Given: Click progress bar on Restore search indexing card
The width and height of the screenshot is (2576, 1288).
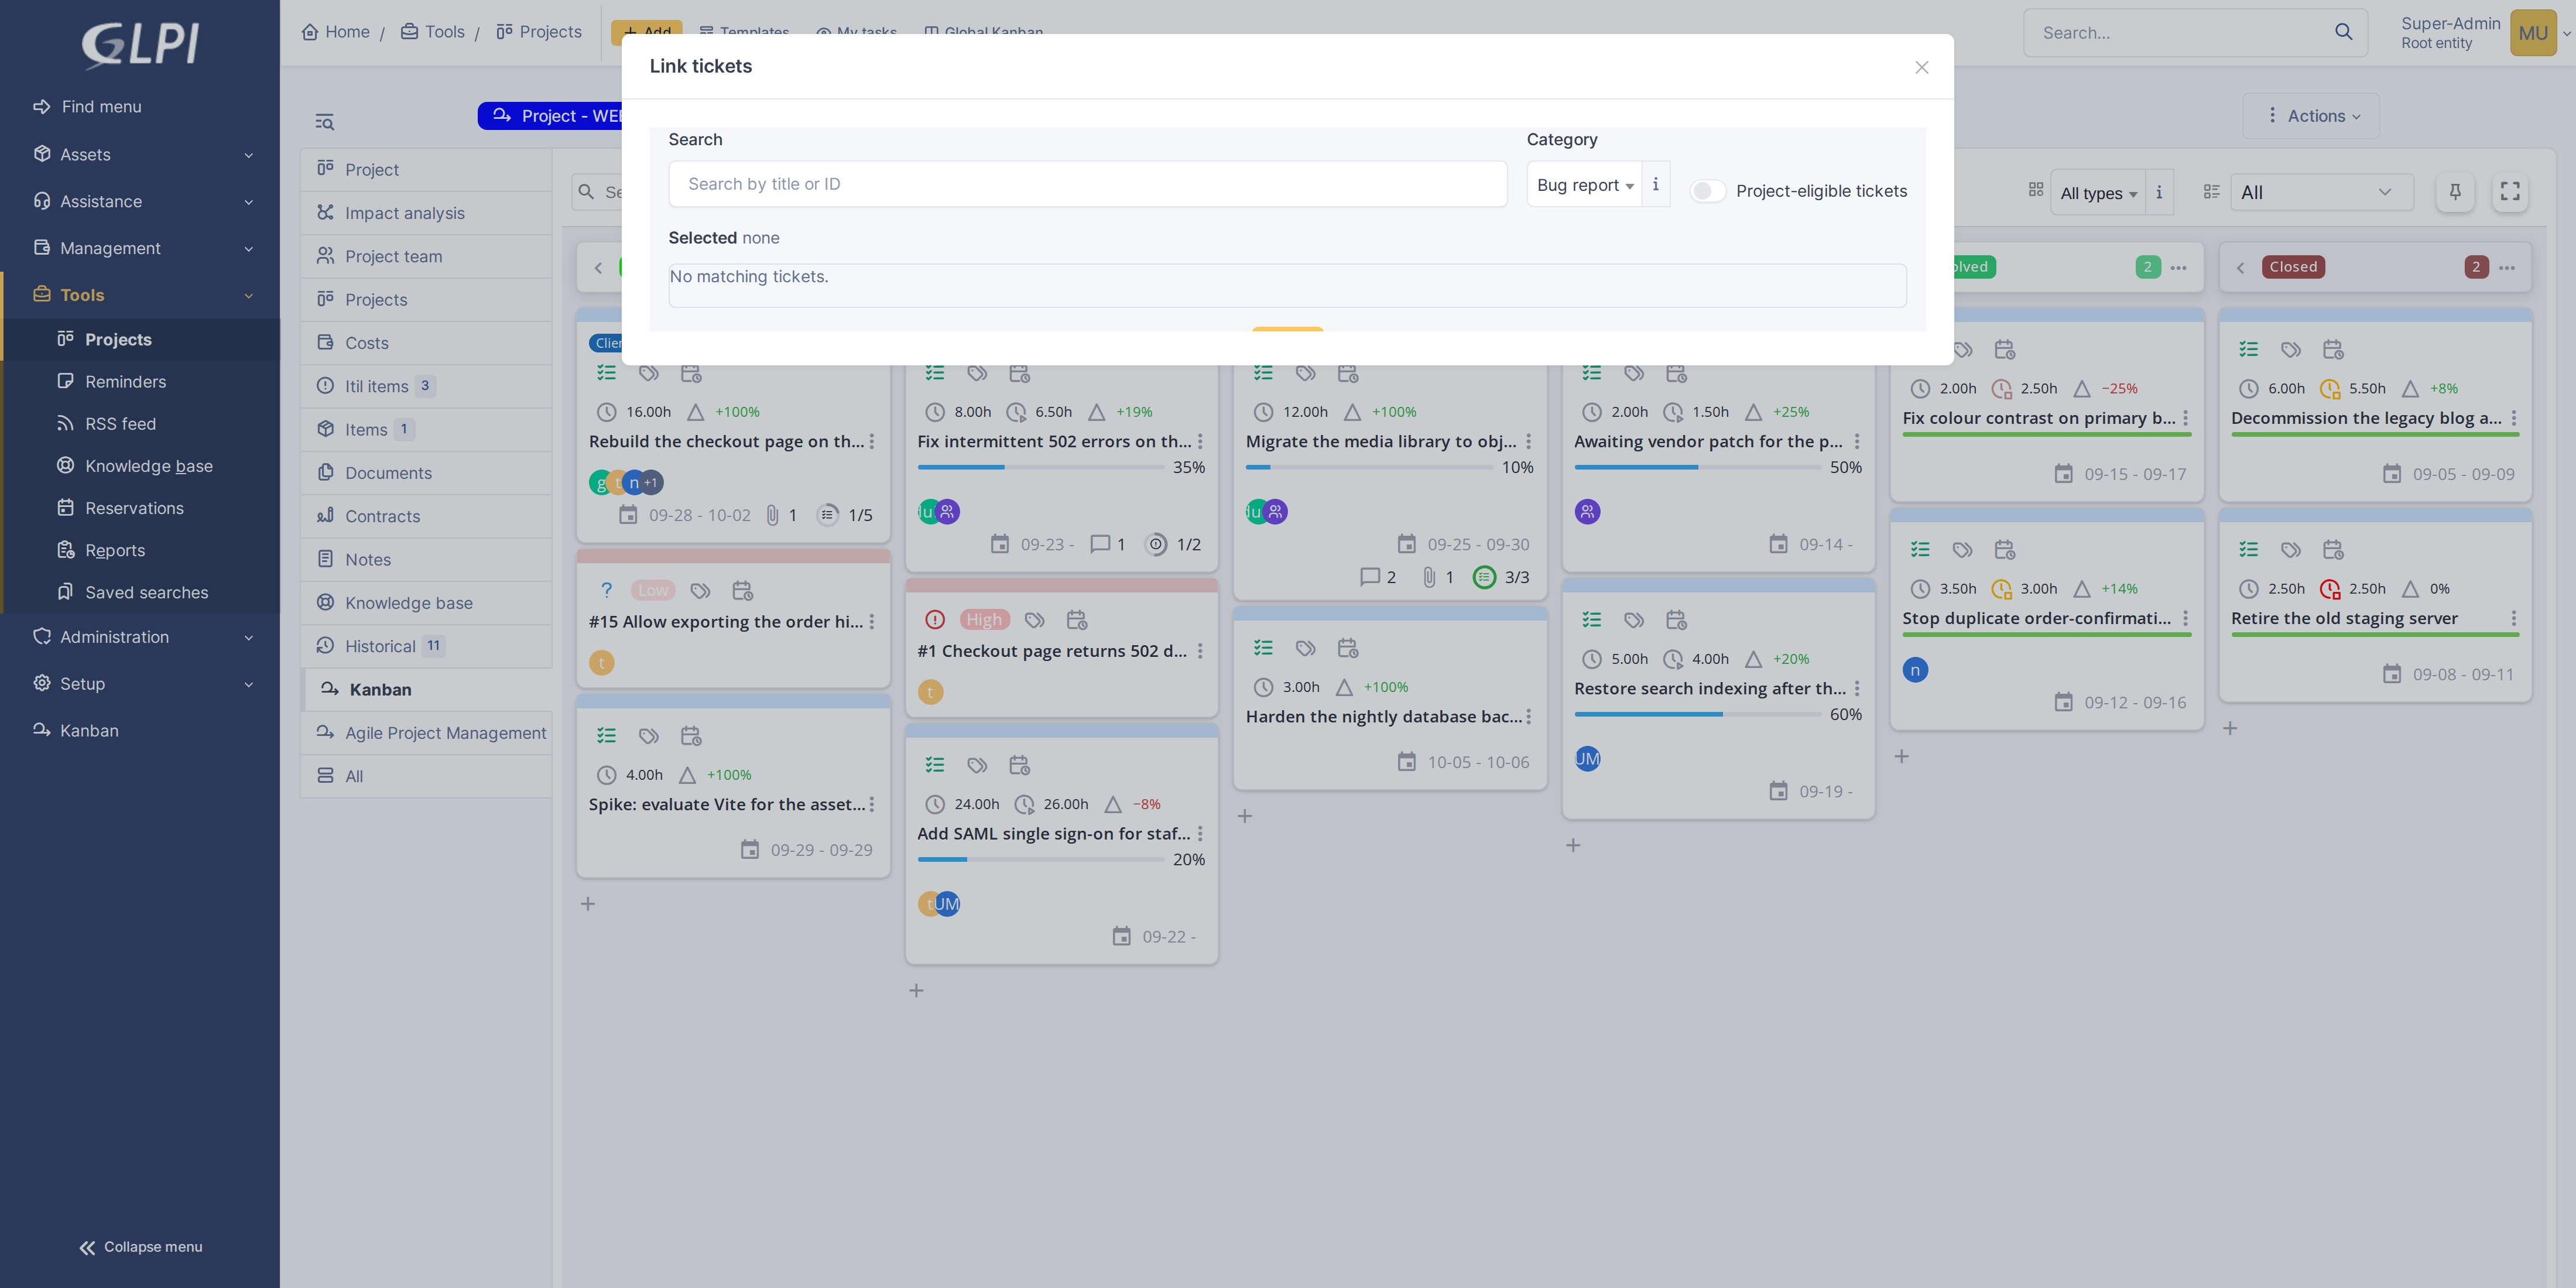Looking at the screenshot, I should pyautogui.click(x=1697, y=714).
